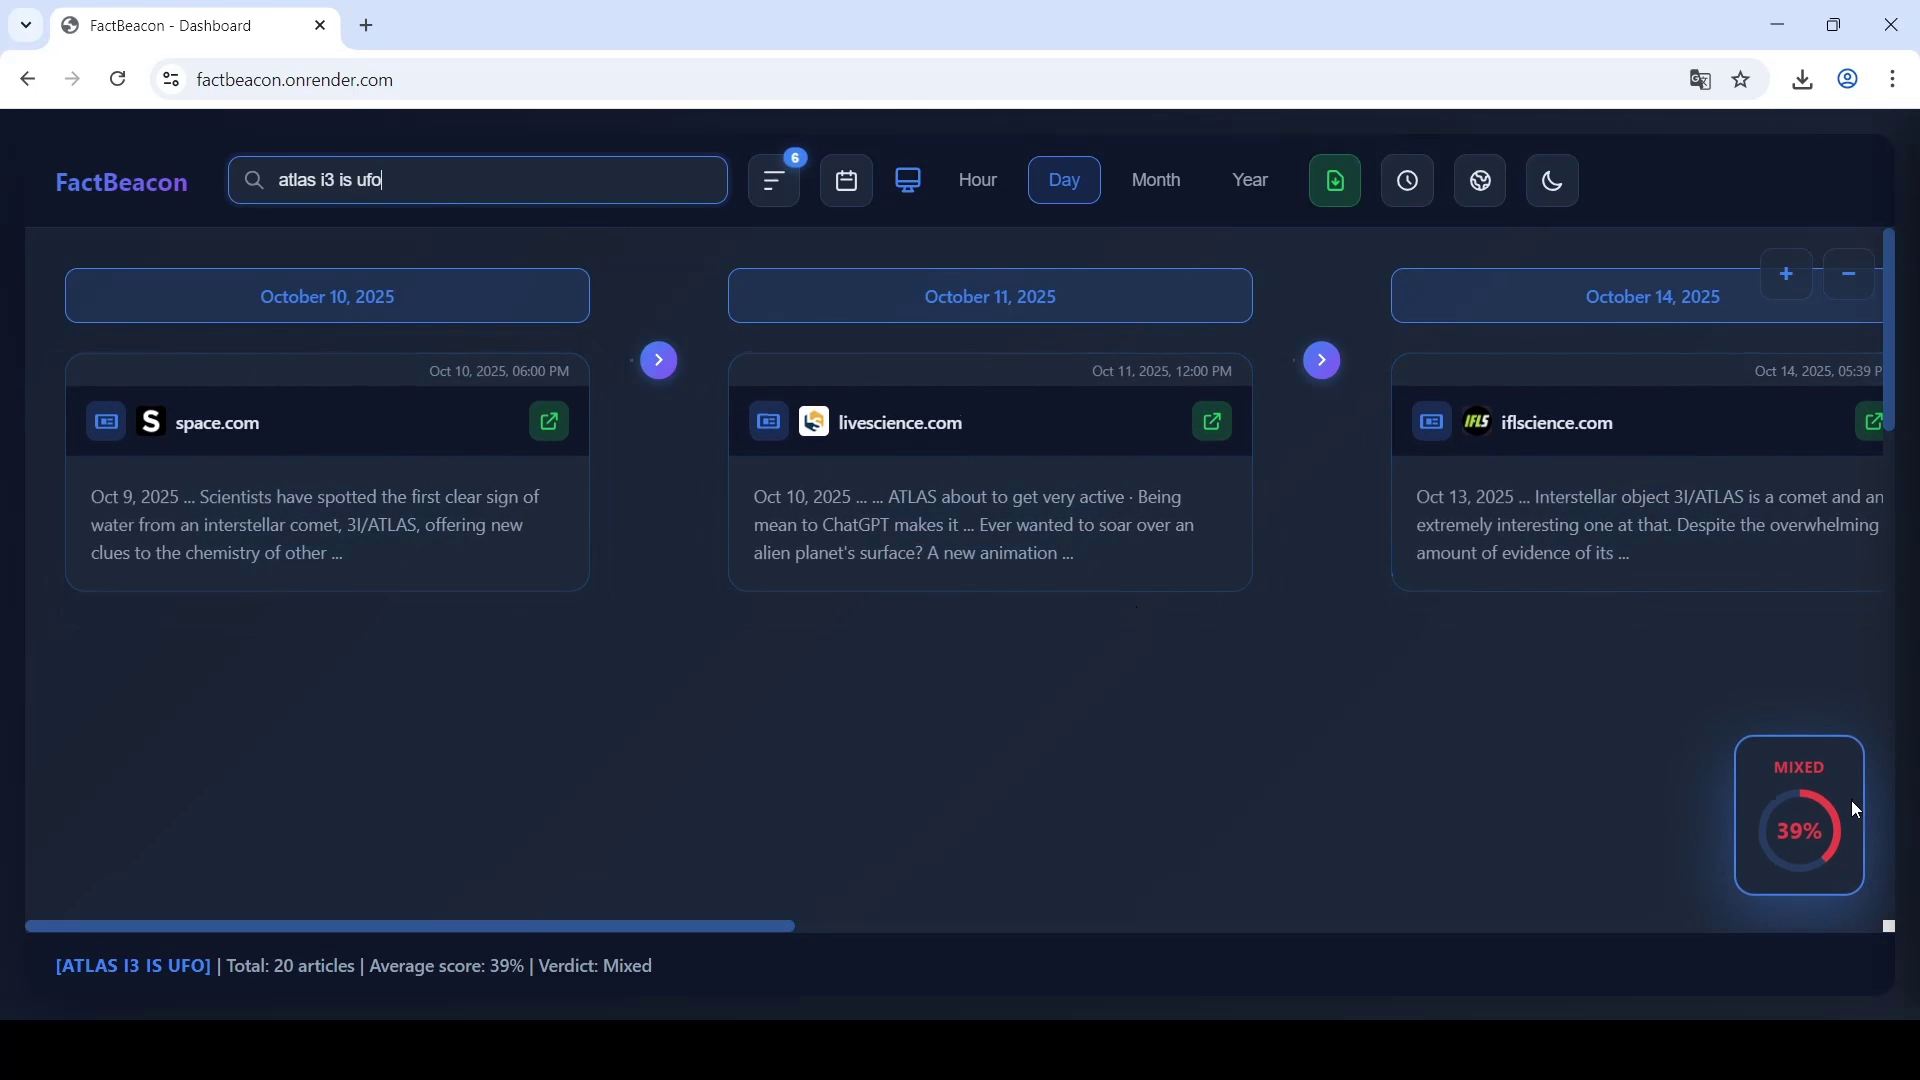Open the calendar date picker

click(847, 181)
